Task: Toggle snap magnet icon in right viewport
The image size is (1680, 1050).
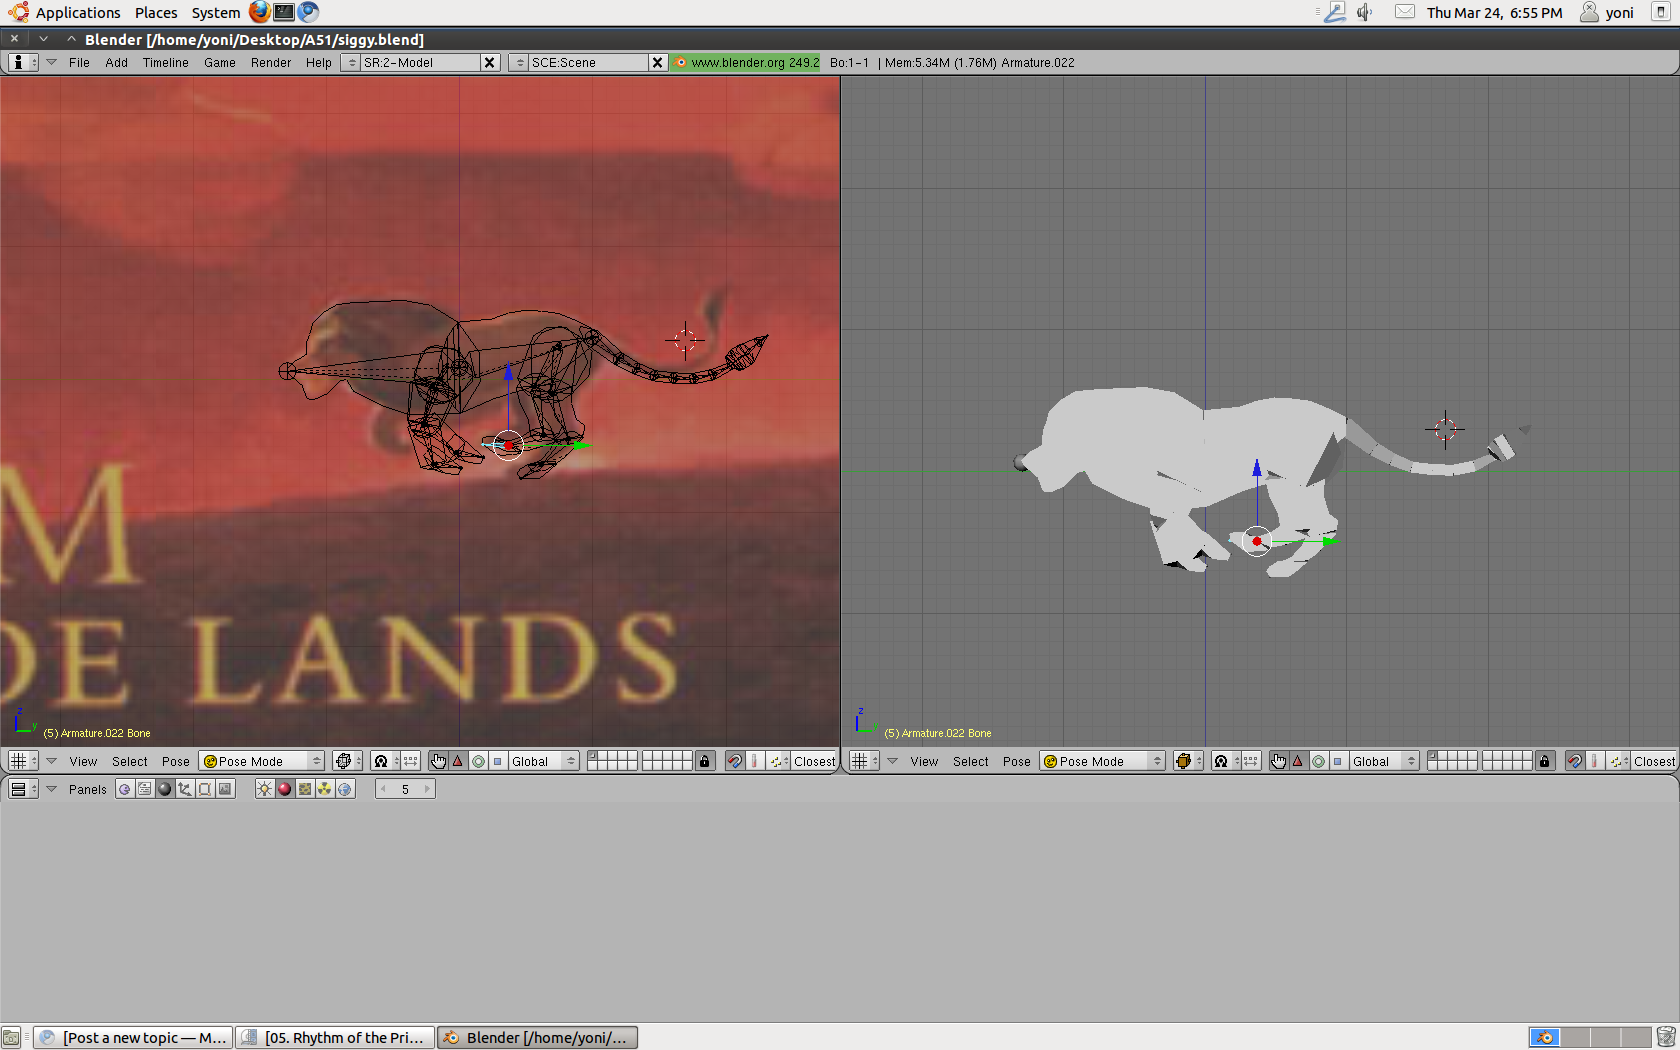Action: tap(1574, 761)
